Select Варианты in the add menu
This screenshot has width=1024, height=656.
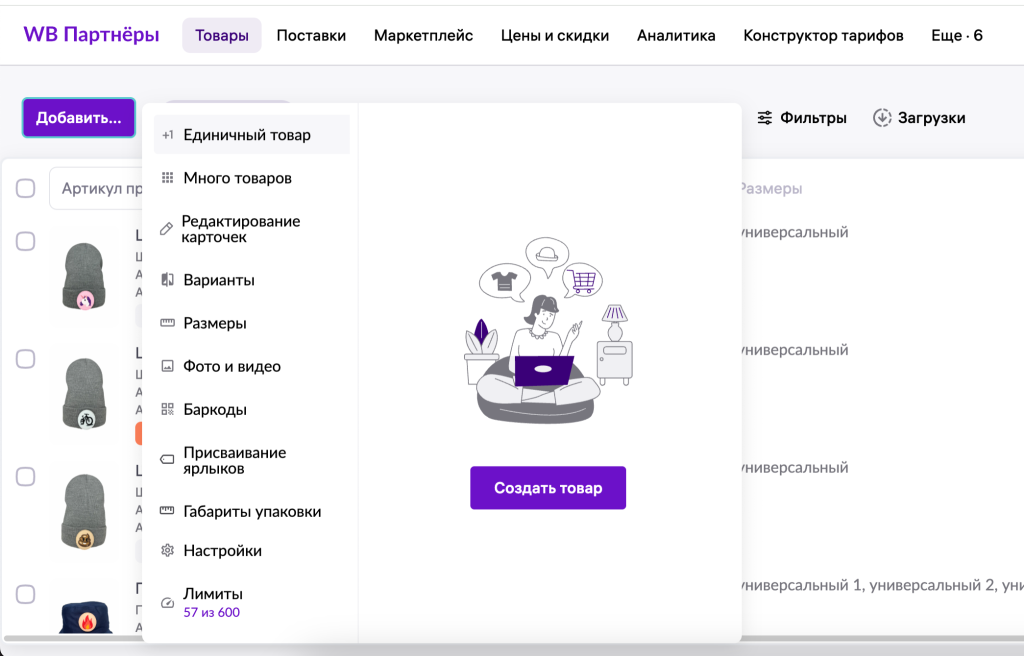(251, 280)
